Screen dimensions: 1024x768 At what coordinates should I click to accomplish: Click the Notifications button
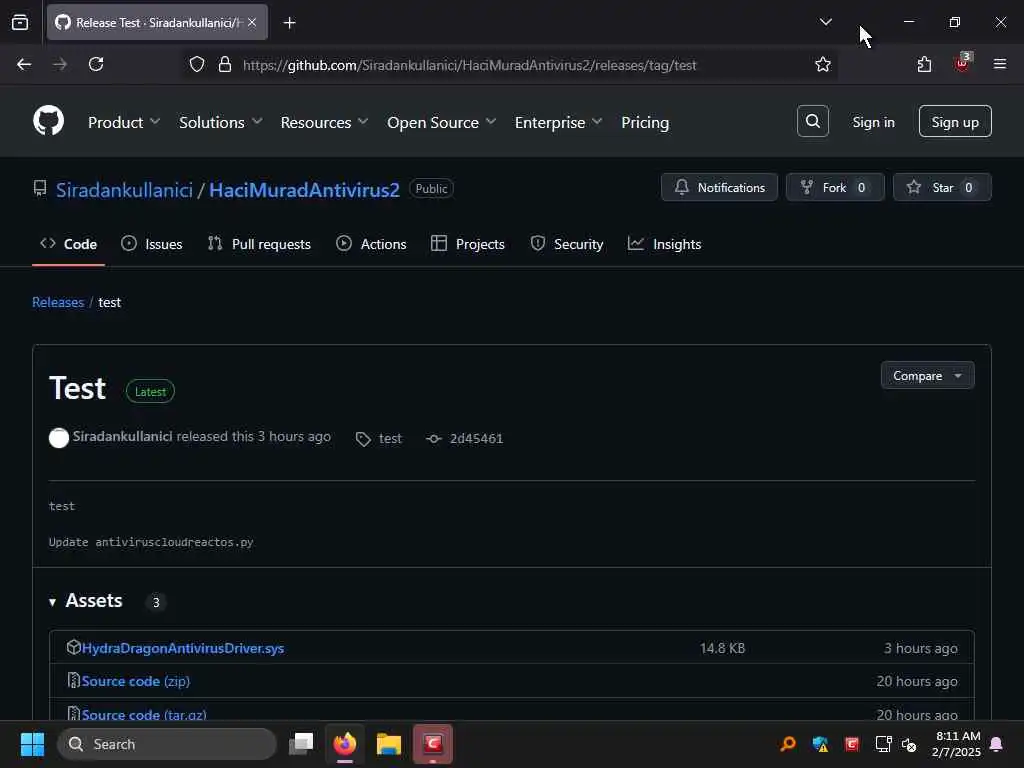point(719,187)
